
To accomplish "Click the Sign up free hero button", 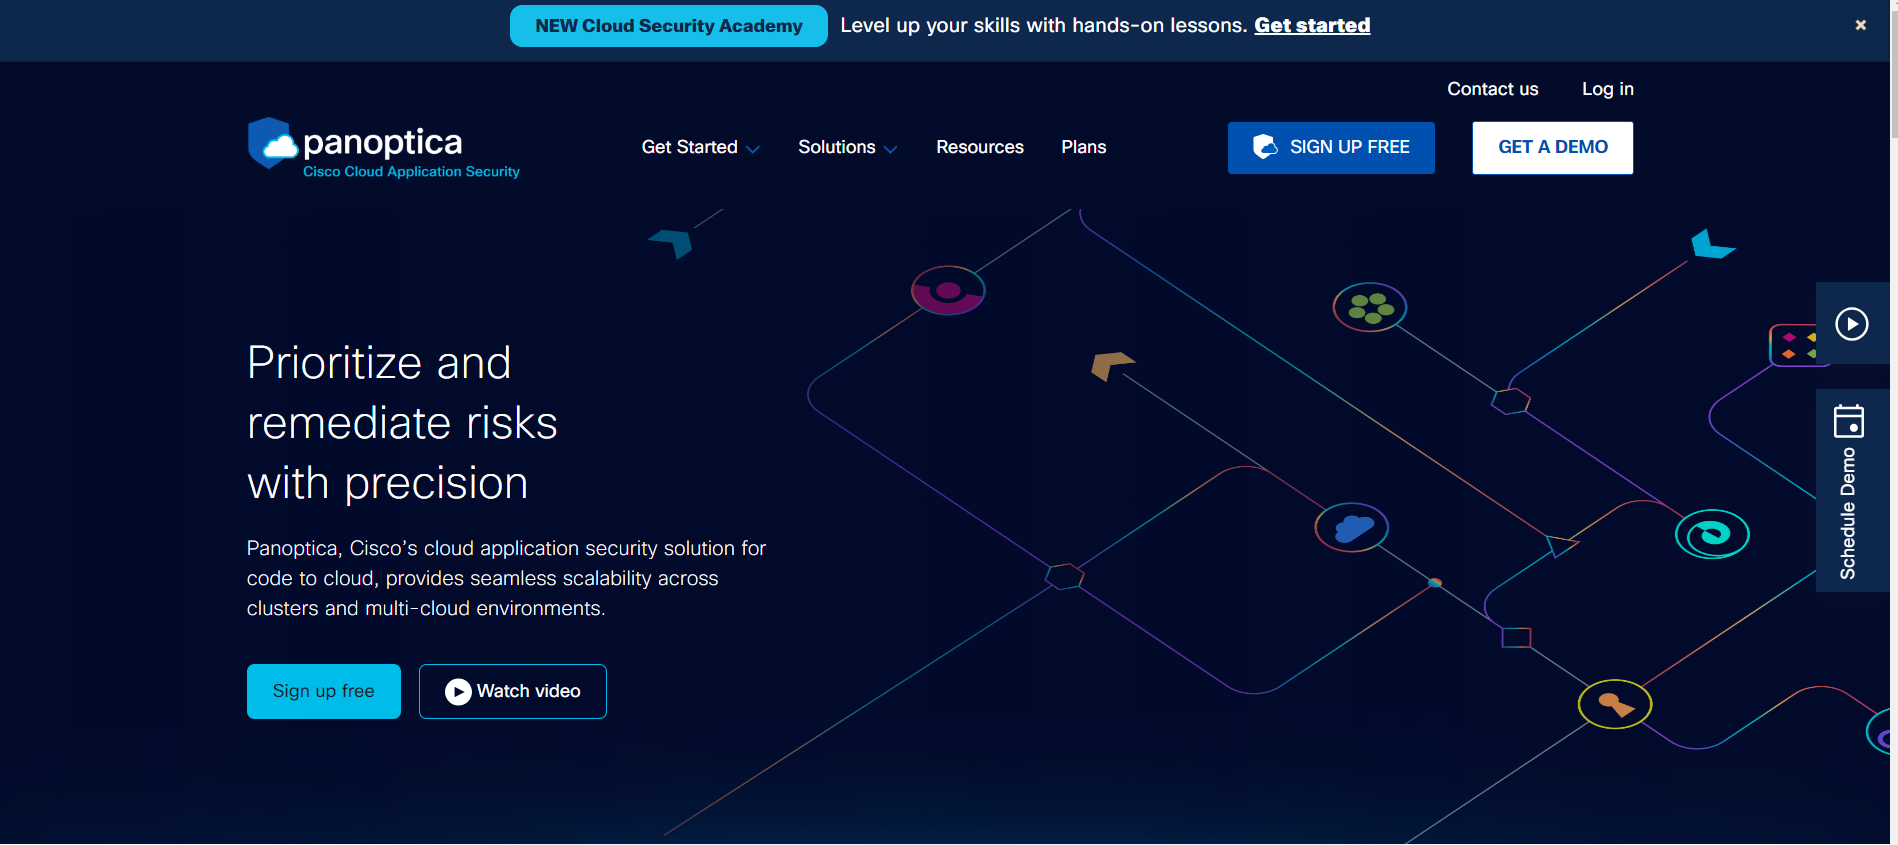I will (x=324, y=691).
